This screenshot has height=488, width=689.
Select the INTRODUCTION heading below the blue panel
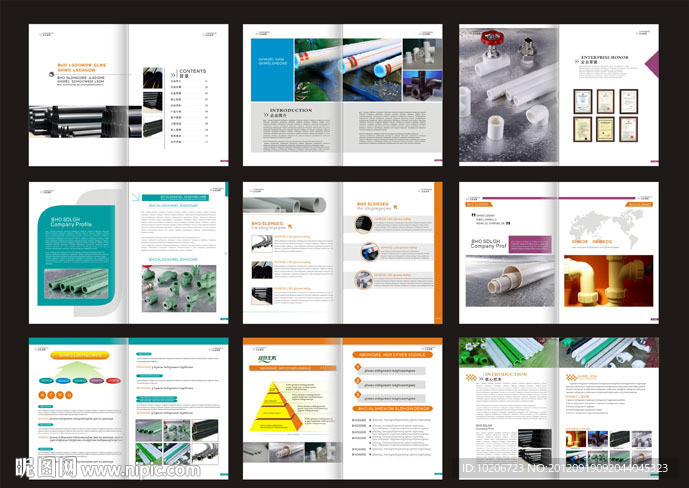(x=290, y=110)
